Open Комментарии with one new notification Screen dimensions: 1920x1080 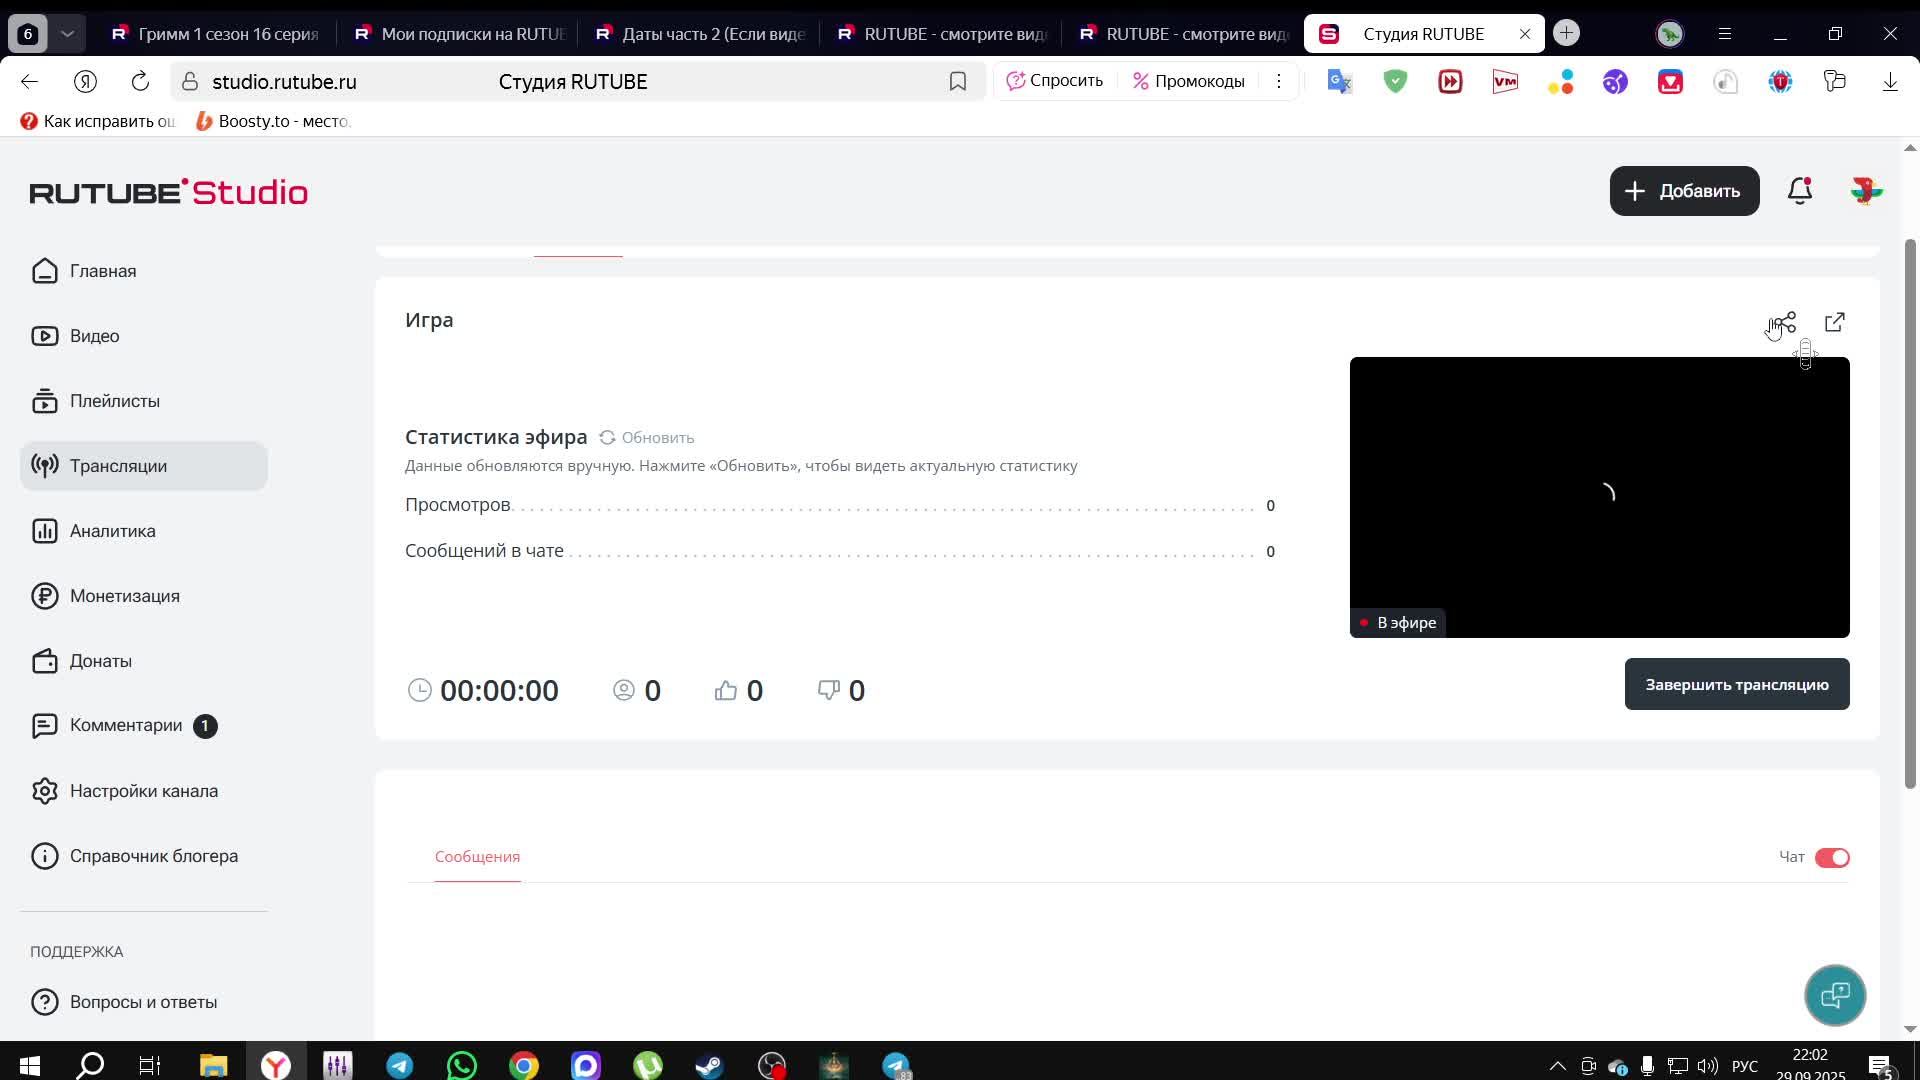coord(126,726)
